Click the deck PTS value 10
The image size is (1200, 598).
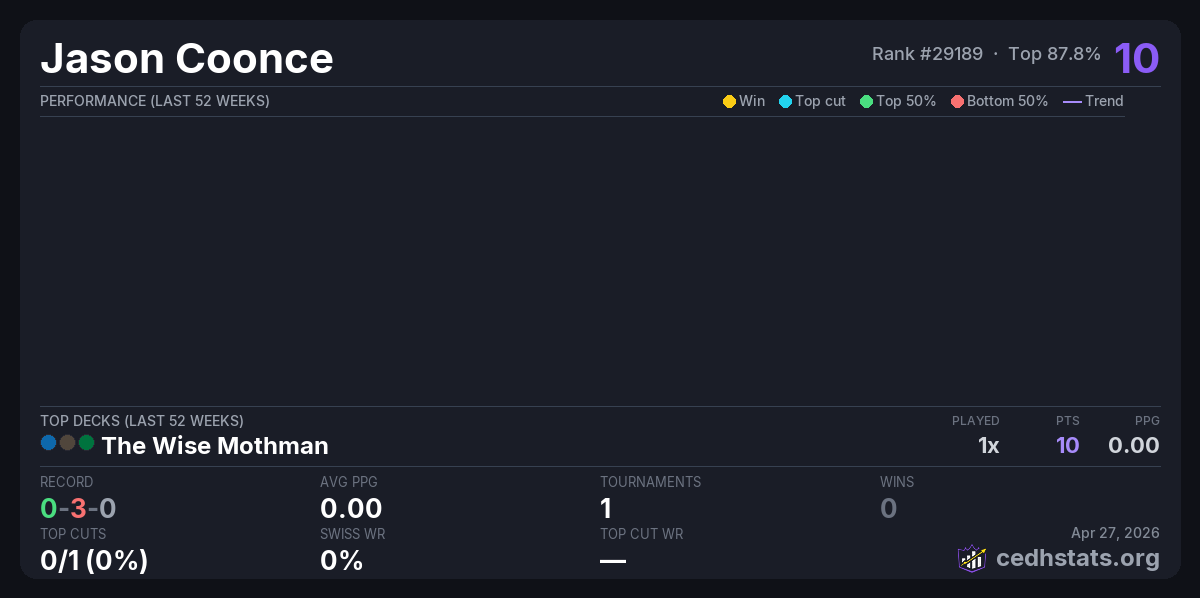pyautogui.click(x=1067, y=445)
